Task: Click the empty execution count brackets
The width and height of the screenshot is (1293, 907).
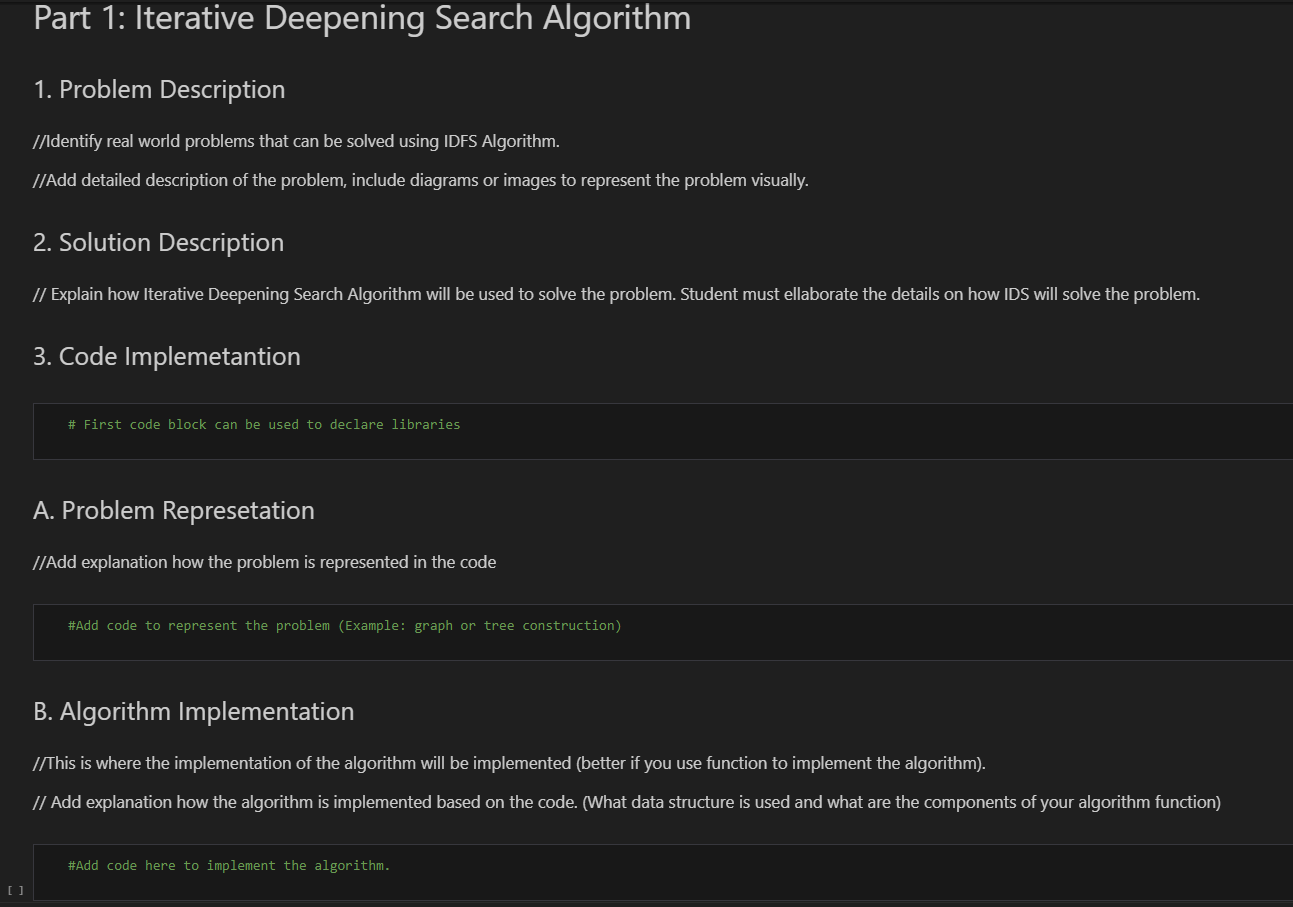Action: pos(15,890)
